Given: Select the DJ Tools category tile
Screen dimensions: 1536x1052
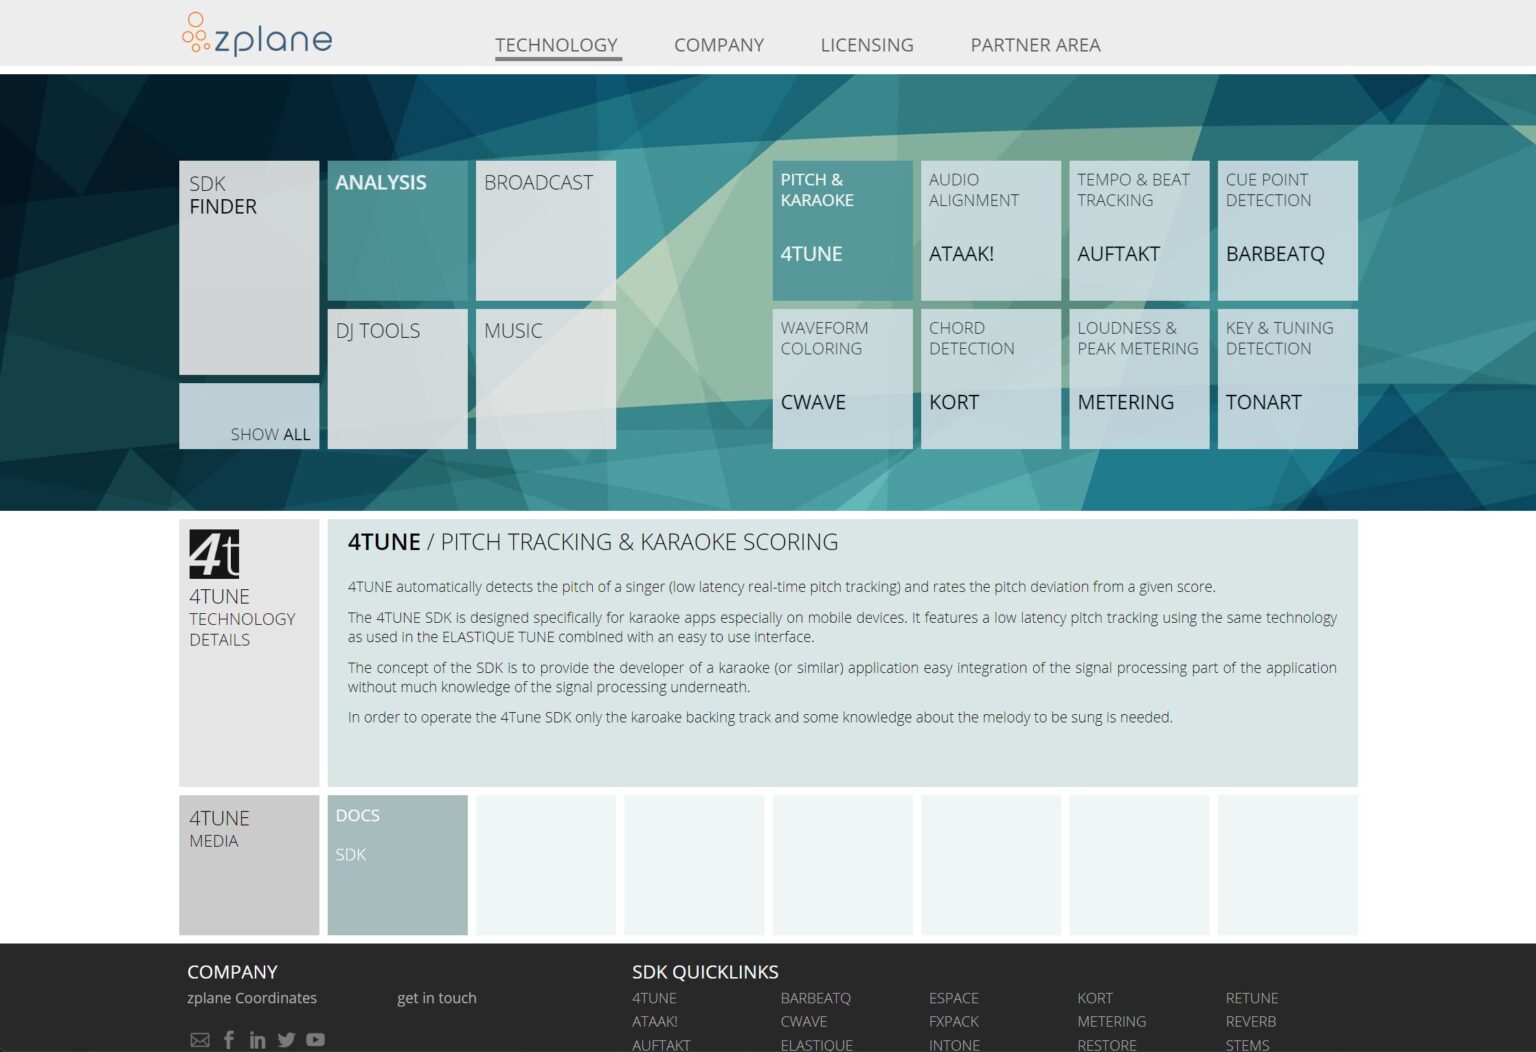Looking at the screenshot, I should point(397,378).
